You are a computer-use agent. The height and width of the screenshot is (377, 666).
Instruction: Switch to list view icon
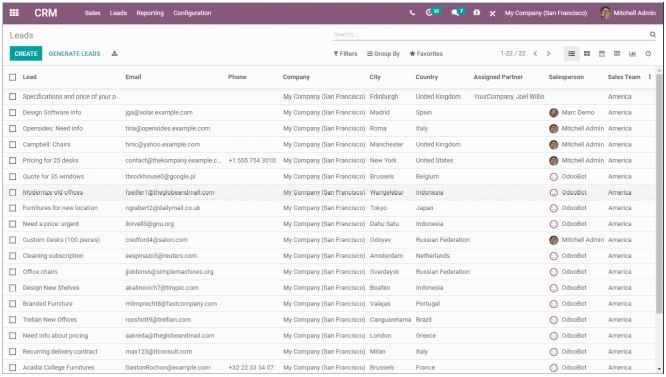click(572, 53)
